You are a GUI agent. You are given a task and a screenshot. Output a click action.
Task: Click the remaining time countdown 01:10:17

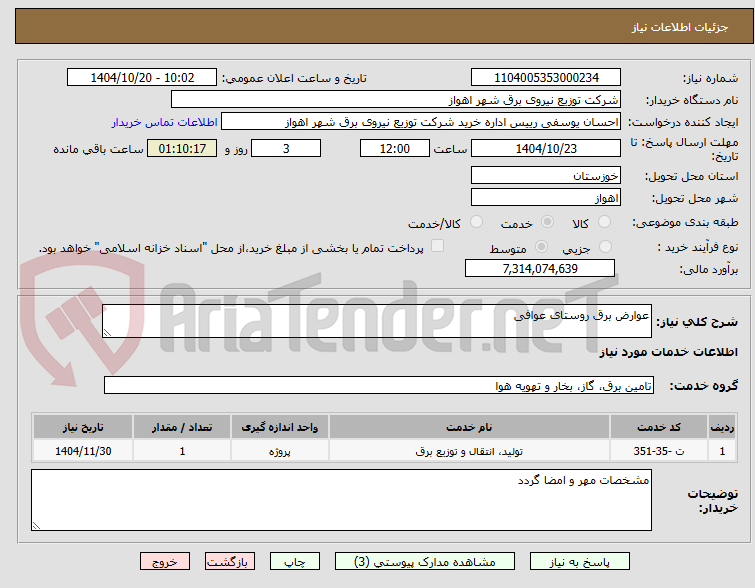coord(182,148)
